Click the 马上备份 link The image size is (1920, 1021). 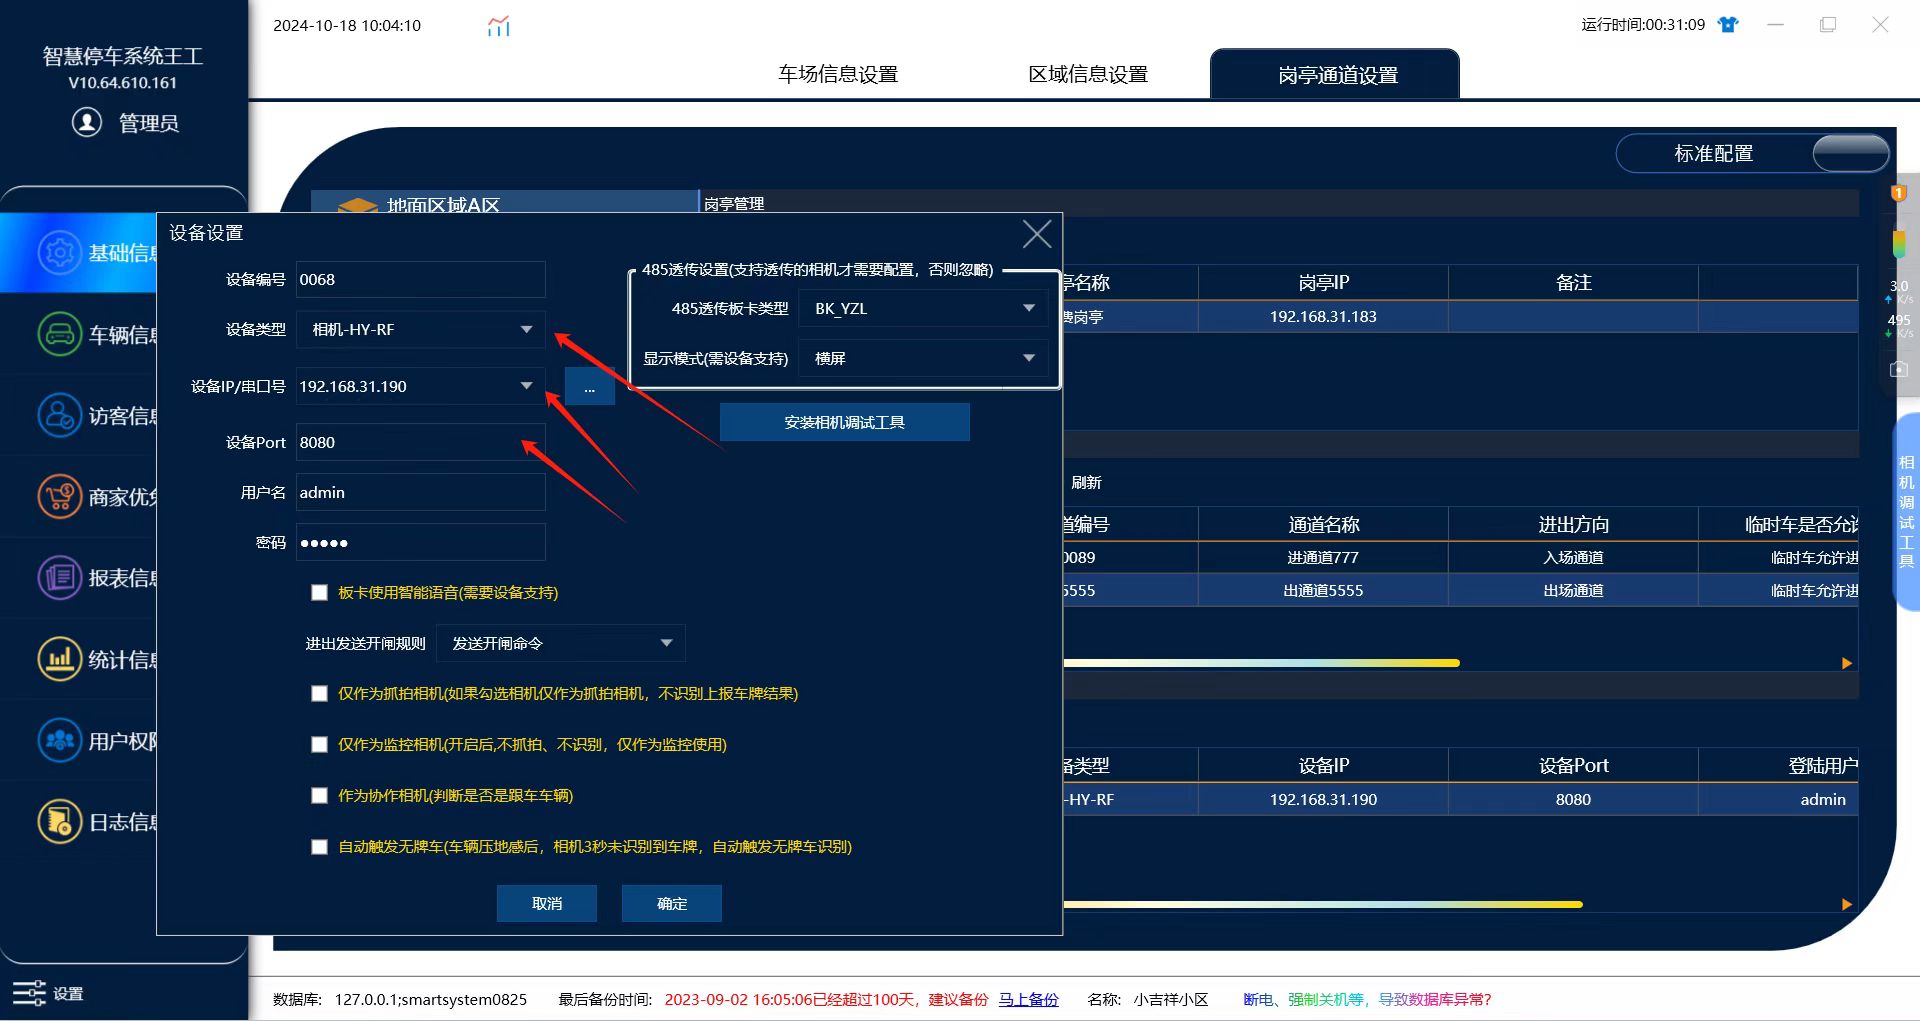point(1028,999)
